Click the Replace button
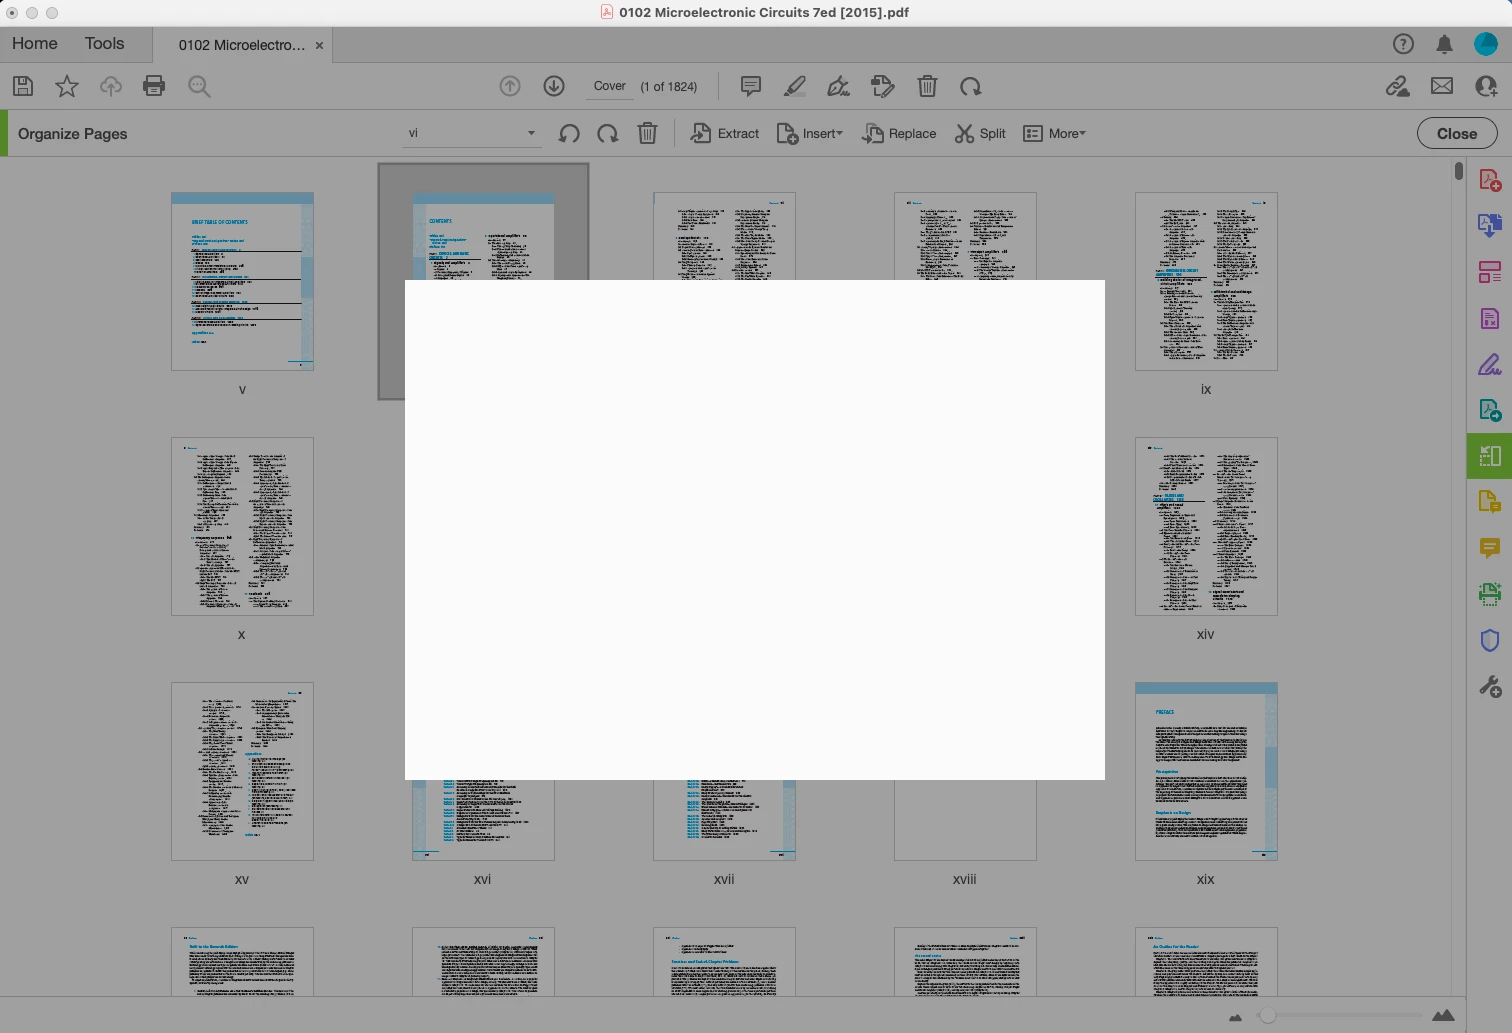This screenshot has width=1512, height=1033. click(x=899, y=133)
